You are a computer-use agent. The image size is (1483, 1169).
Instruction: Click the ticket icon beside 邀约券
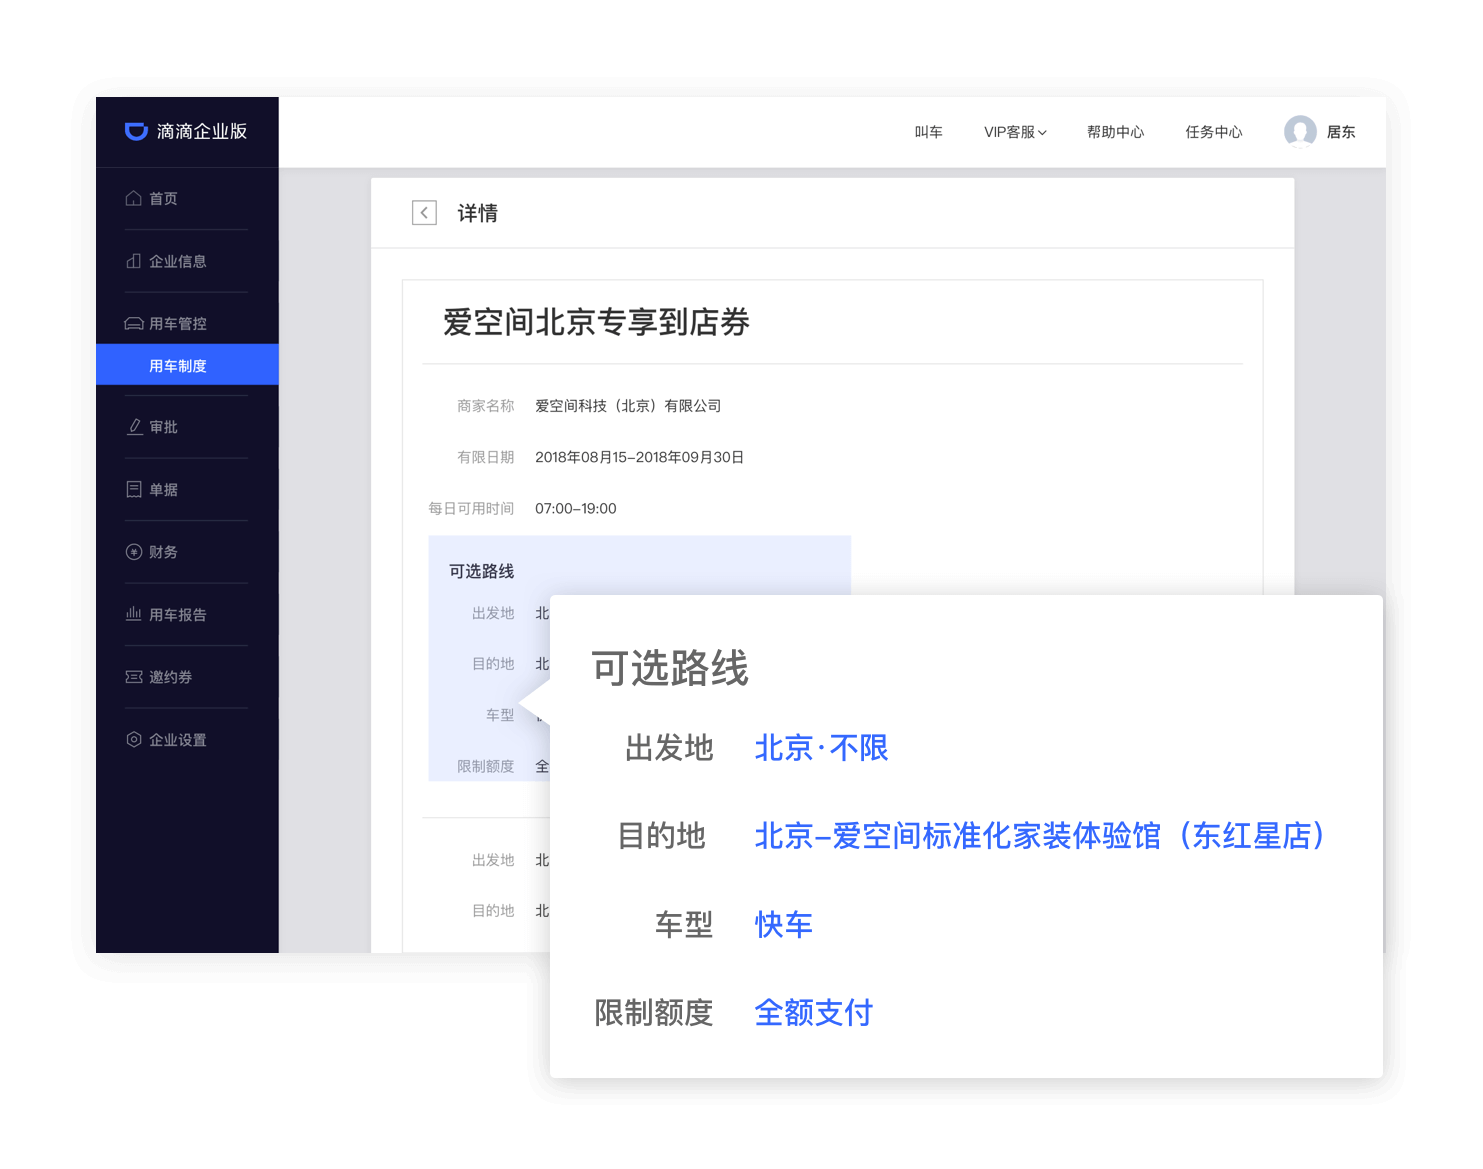133,677
